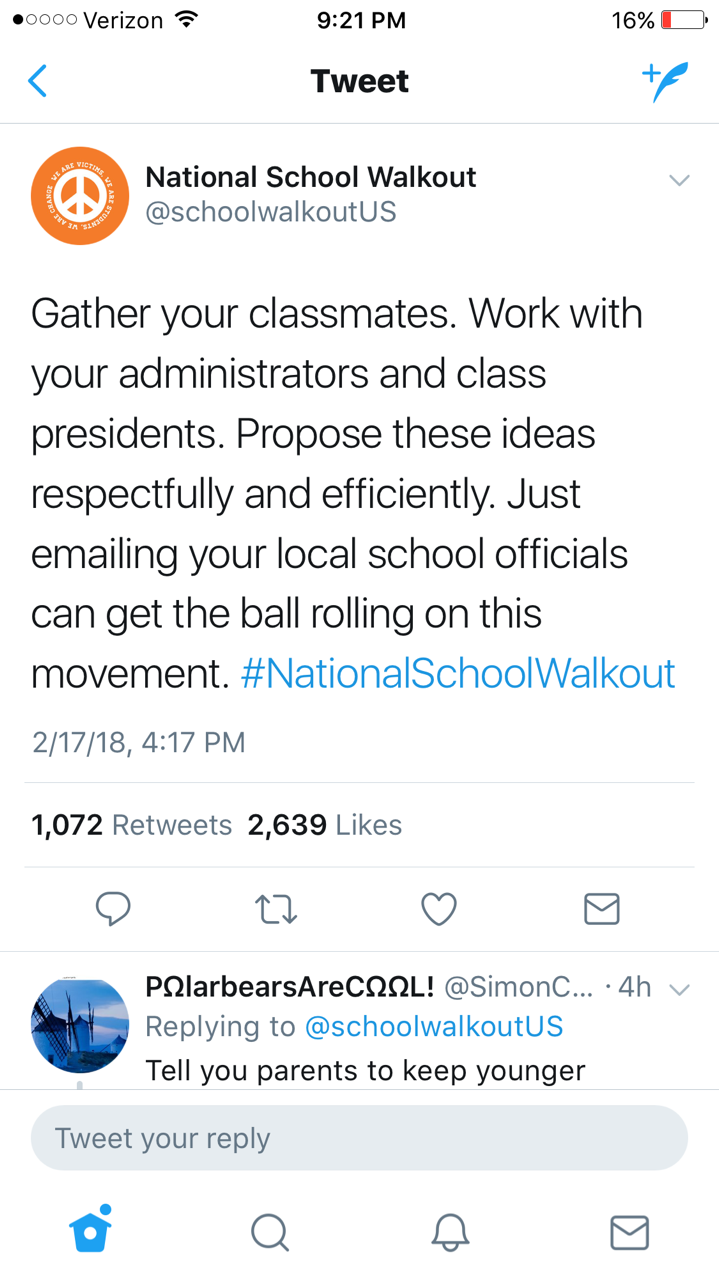Like the tweet with the heart icon
Screen dimensions: 719x1280
pos(439,909)
